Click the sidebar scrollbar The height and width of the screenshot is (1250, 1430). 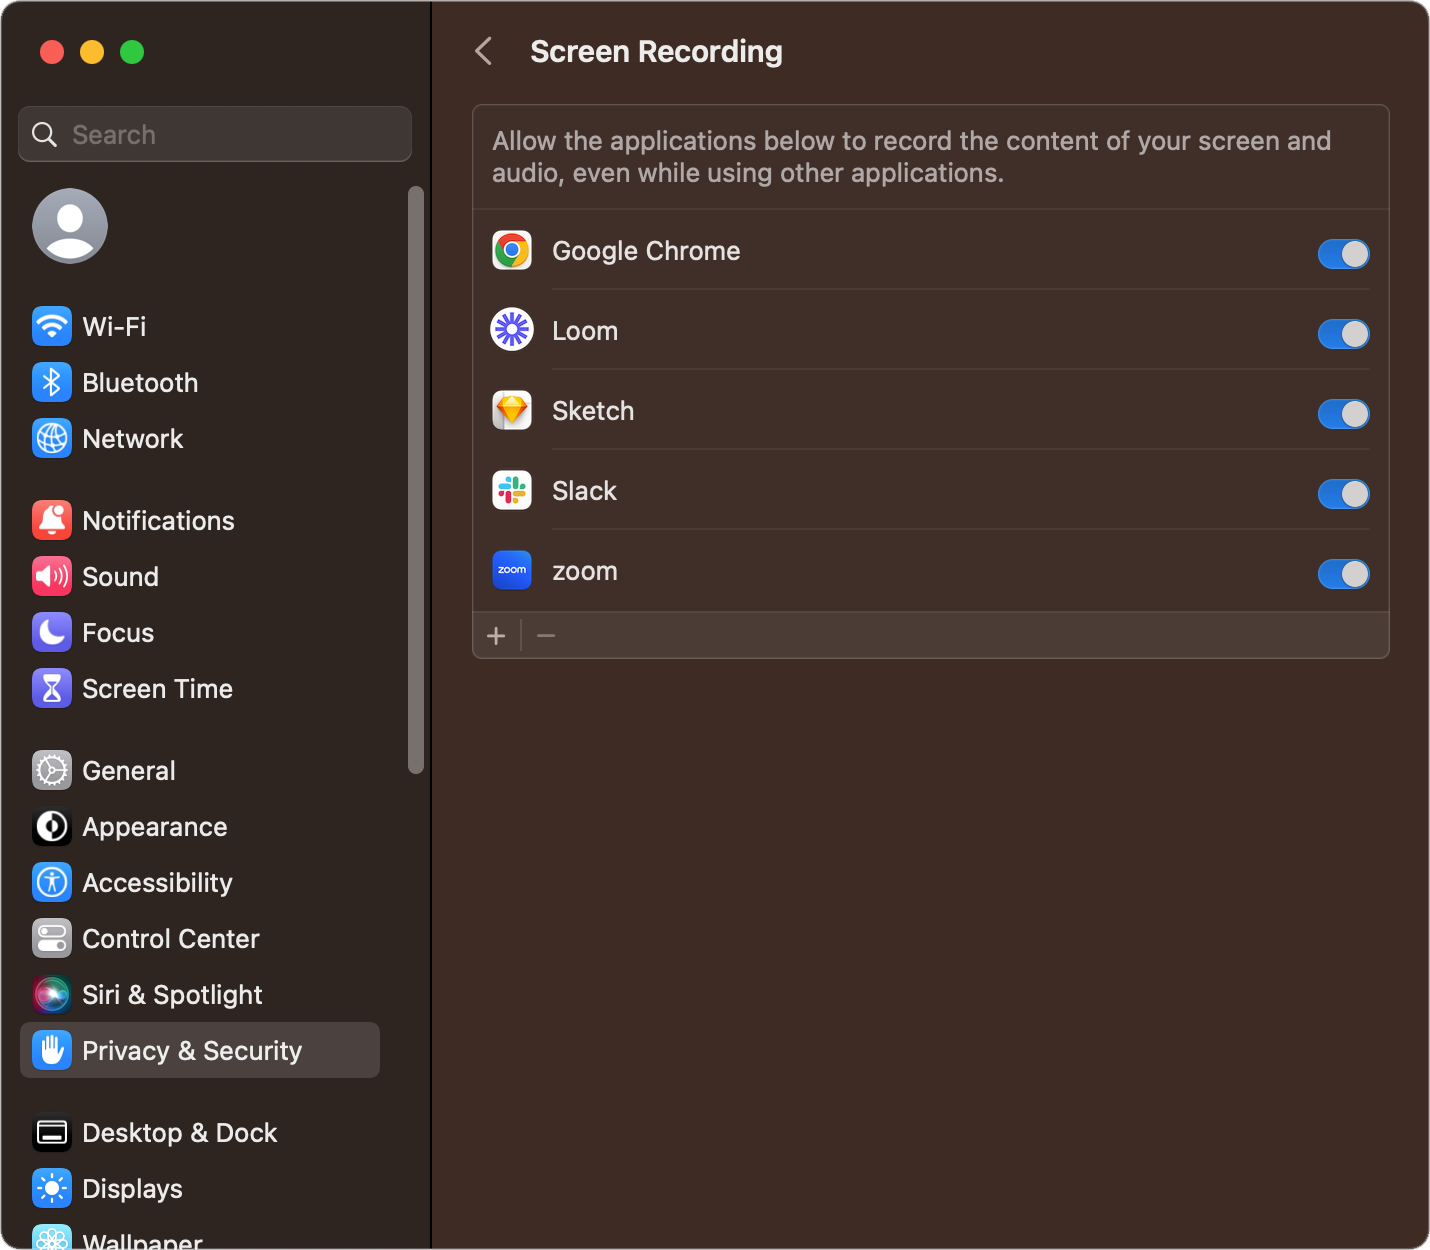click(x=416, y=480)
